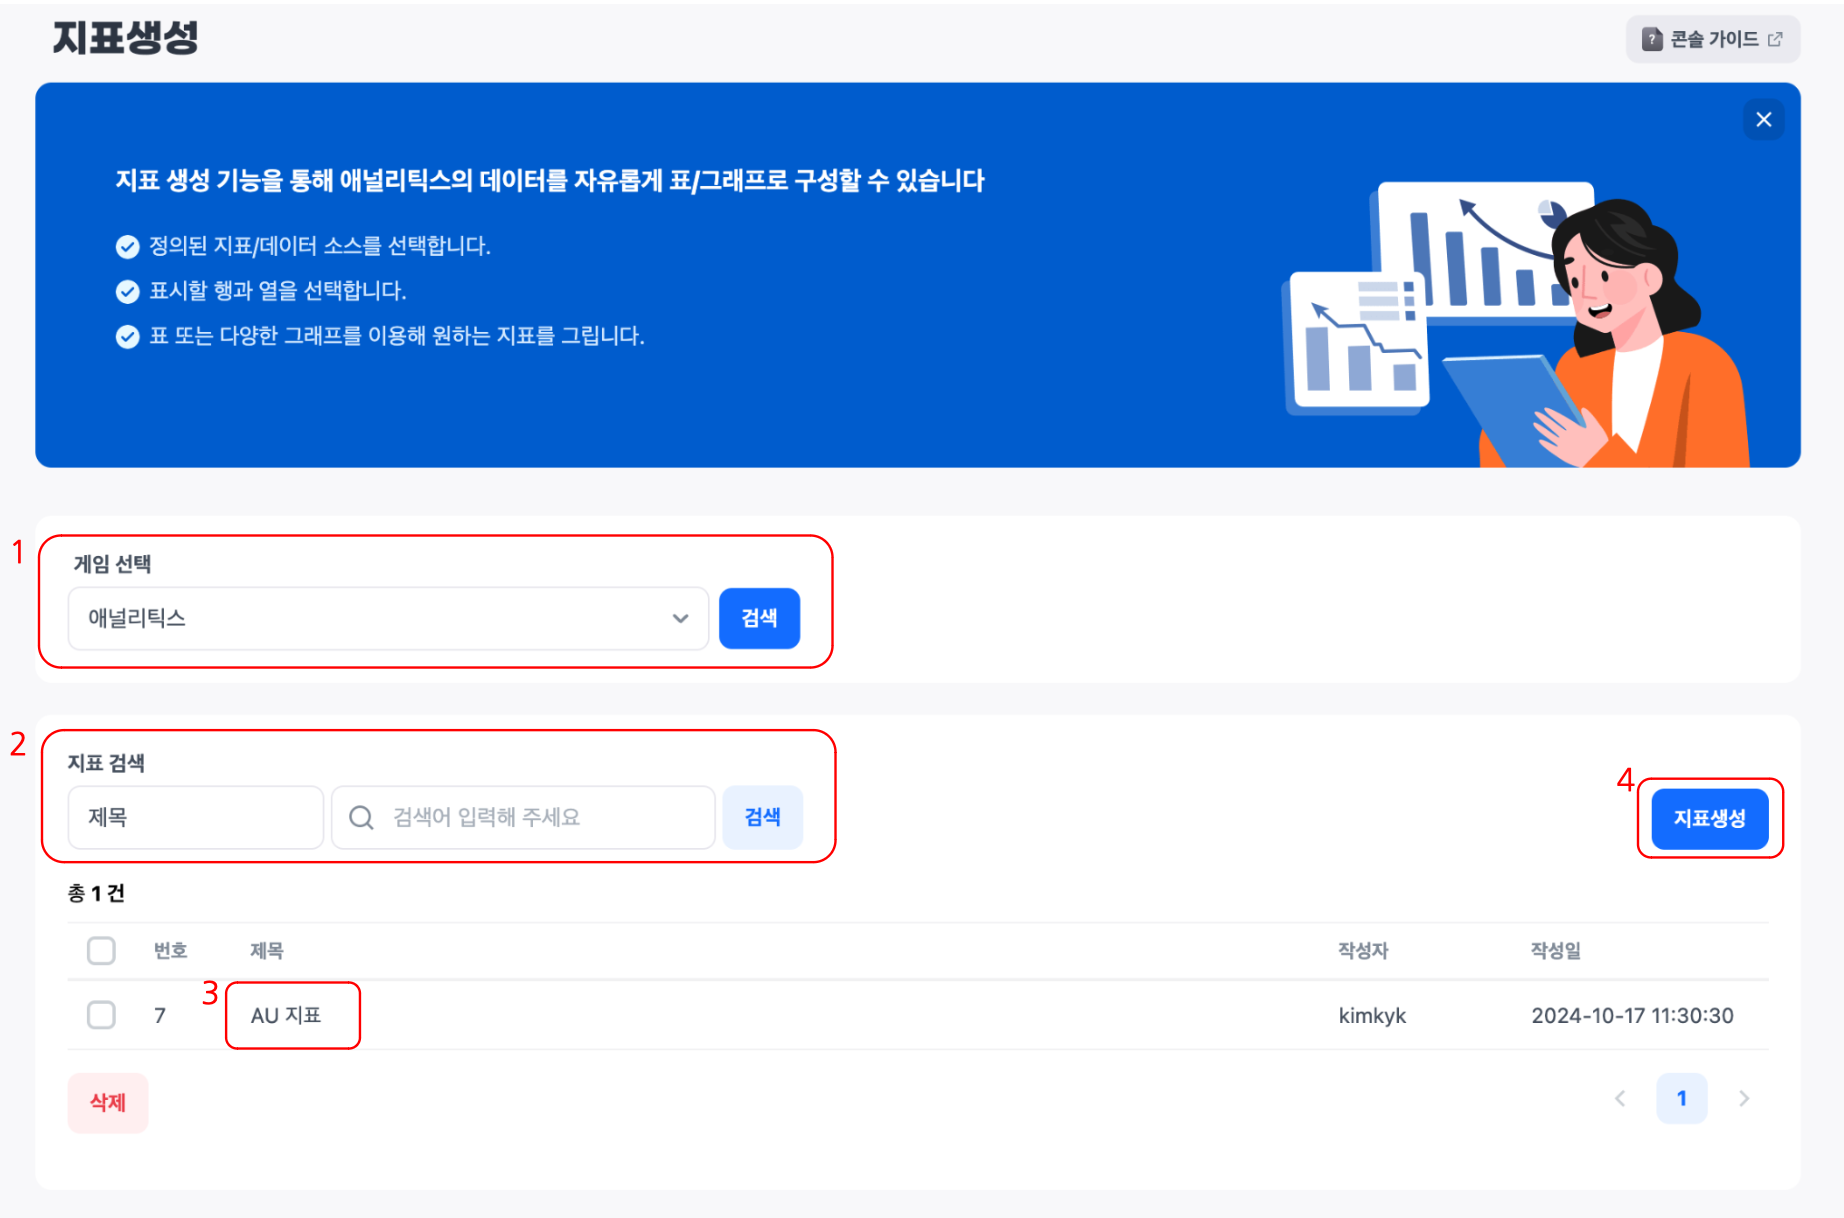Screen dimensions: 1844x1218
Task: Click the red 삭제 delete button
Action: pyautogui.click(x=108, y=1102)
